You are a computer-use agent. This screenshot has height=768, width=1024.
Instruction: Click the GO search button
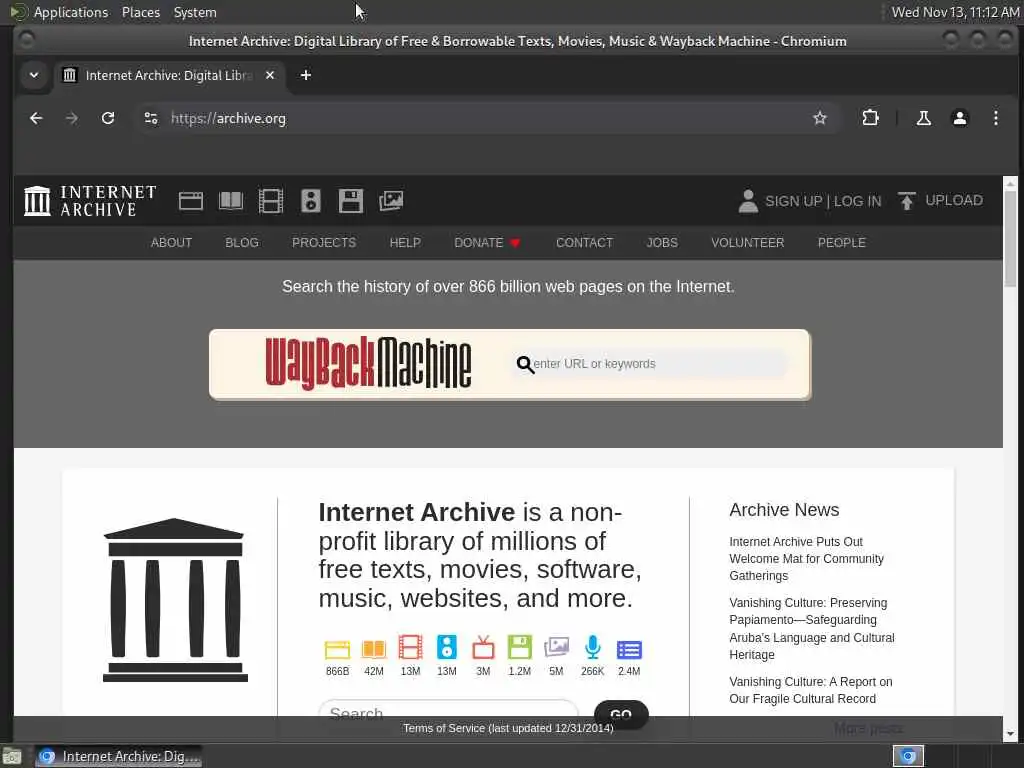point(621,712)
